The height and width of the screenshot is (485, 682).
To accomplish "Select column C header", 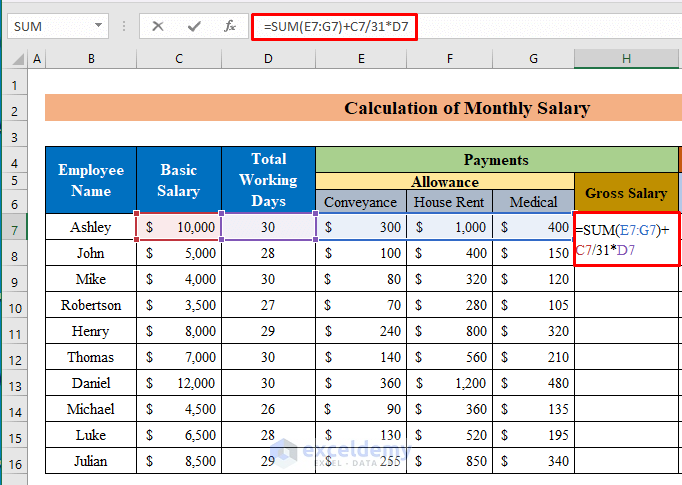I will tap(179, 60).
